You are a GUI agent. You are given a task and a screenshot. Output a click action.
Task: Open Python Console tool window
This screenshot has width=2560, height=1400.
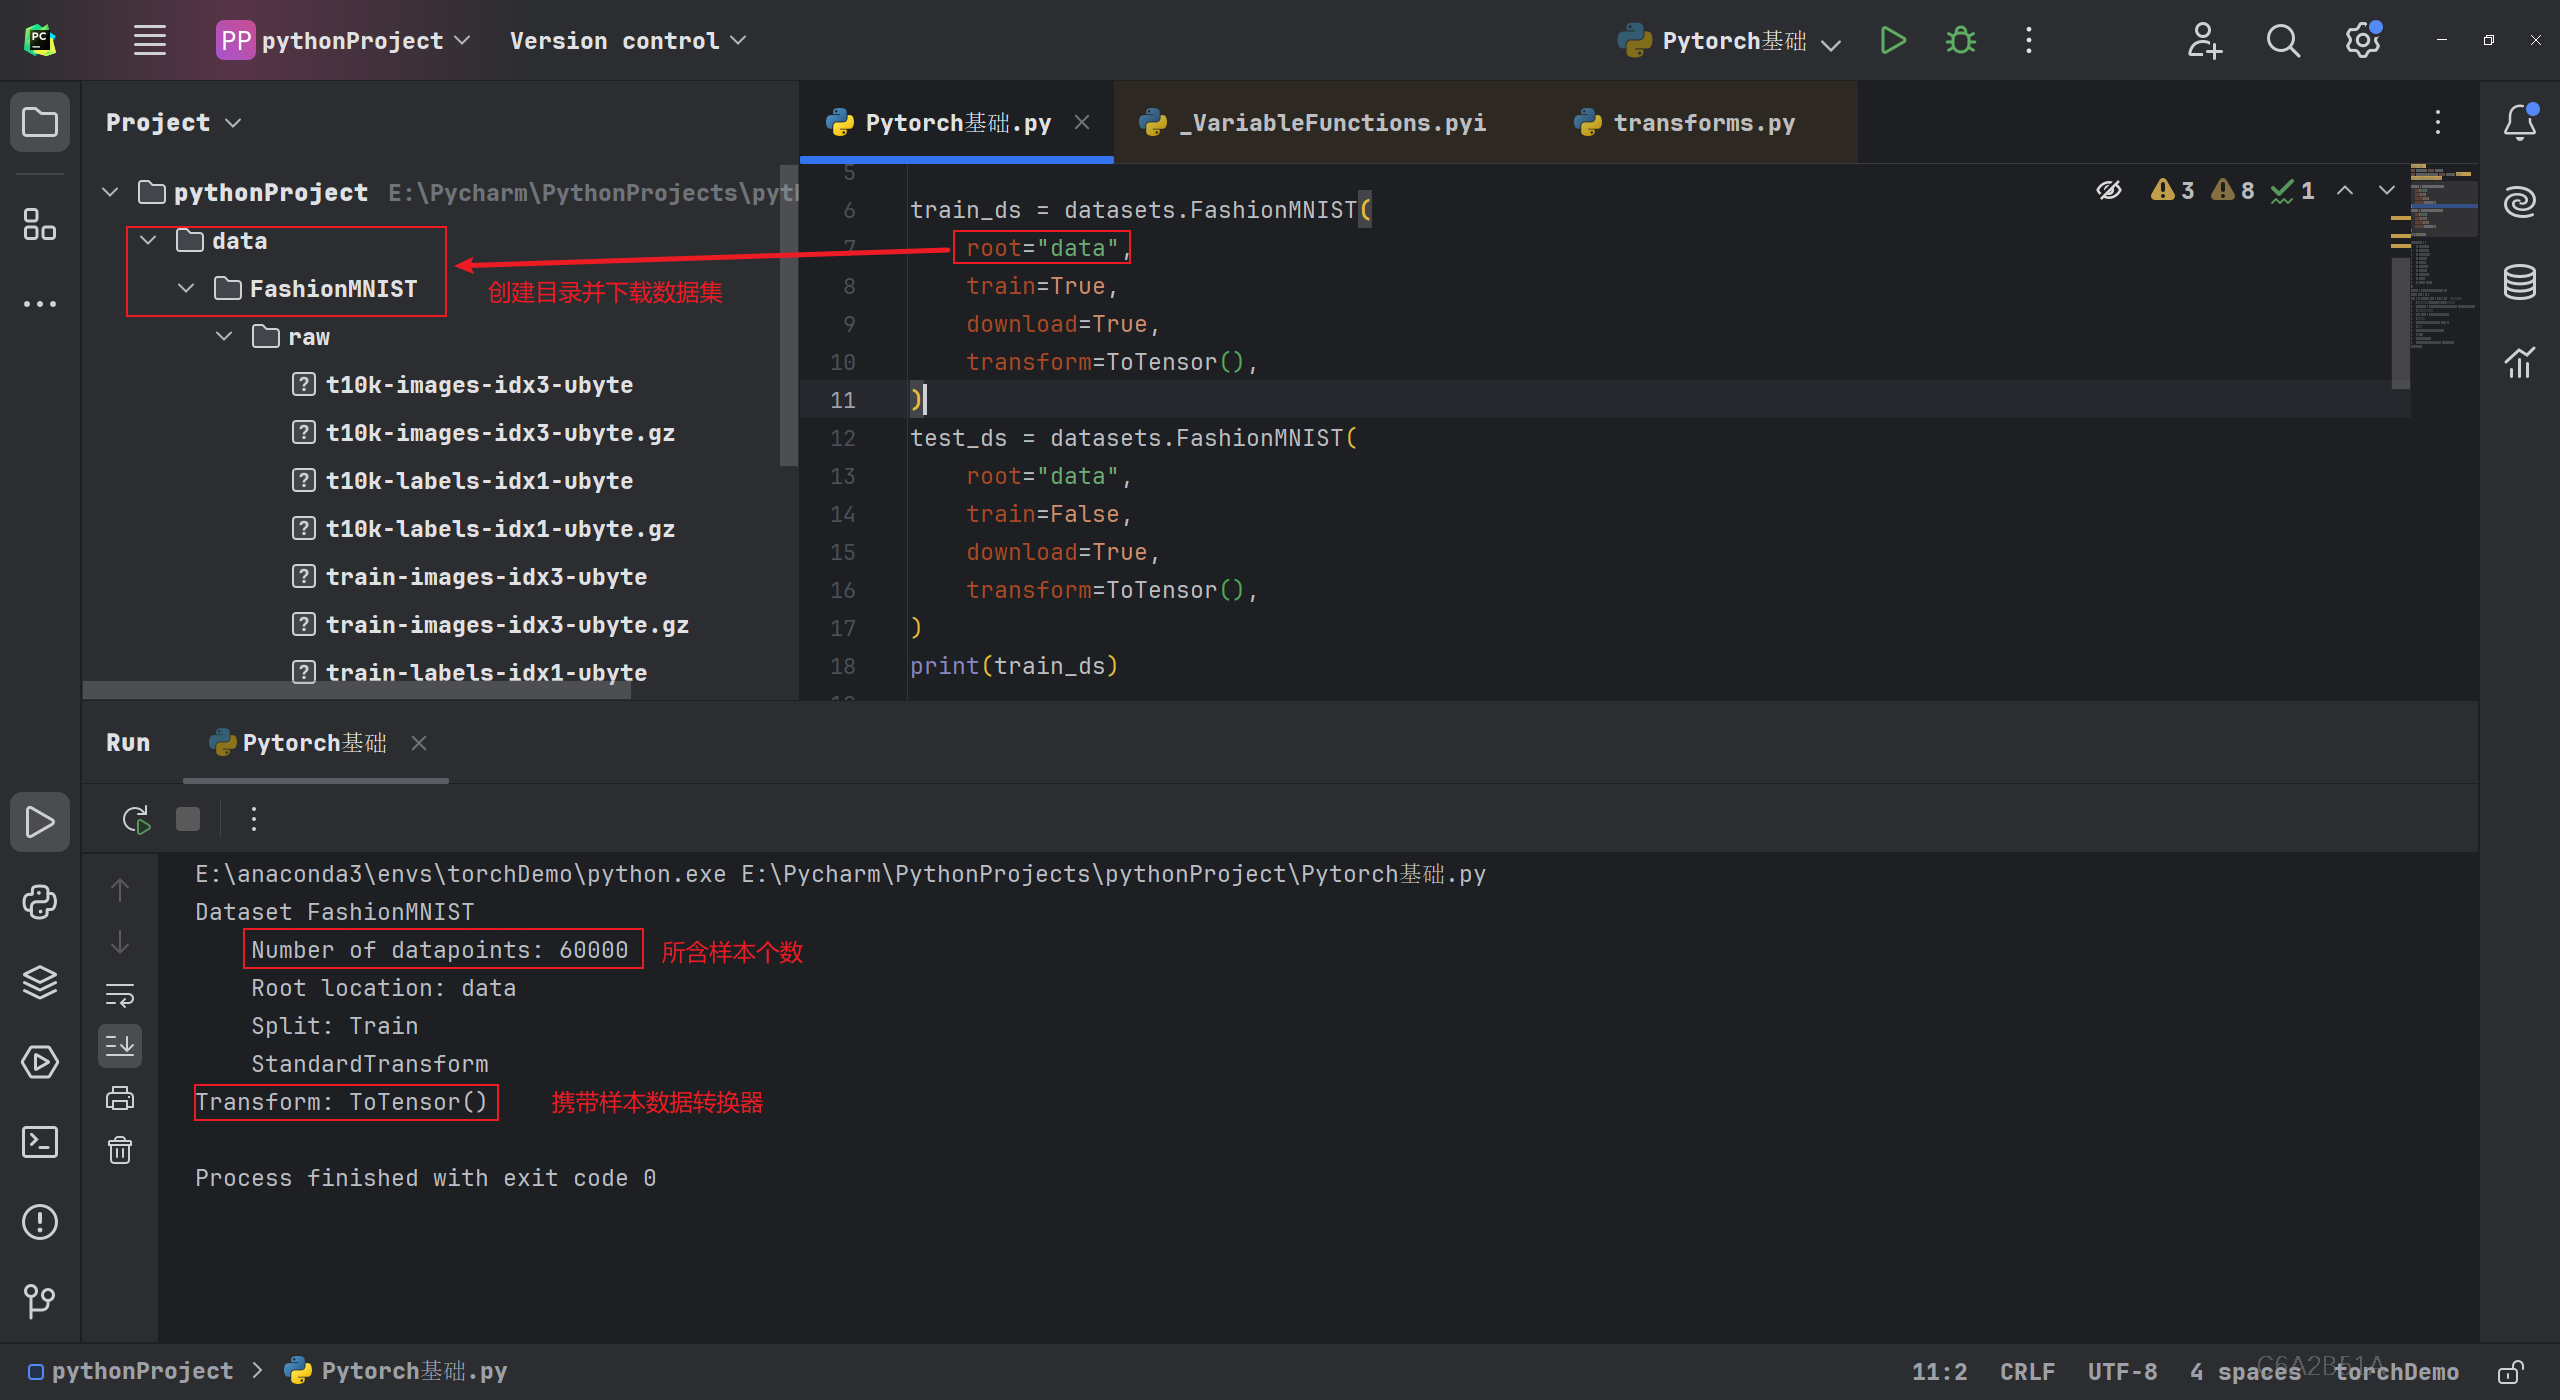coord(40,902)
